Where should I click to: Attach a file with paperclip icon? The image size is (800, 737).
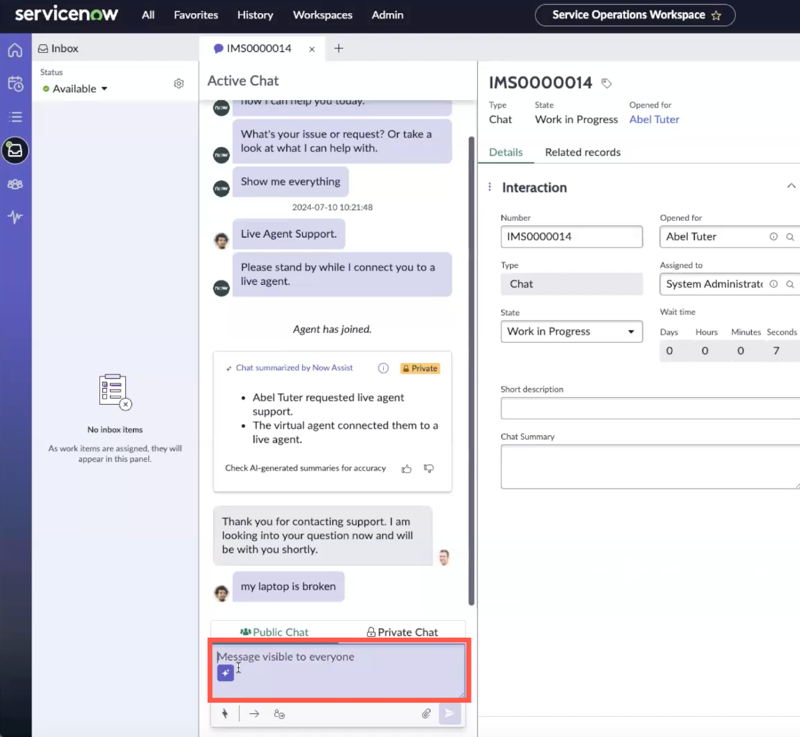(426, 714)
